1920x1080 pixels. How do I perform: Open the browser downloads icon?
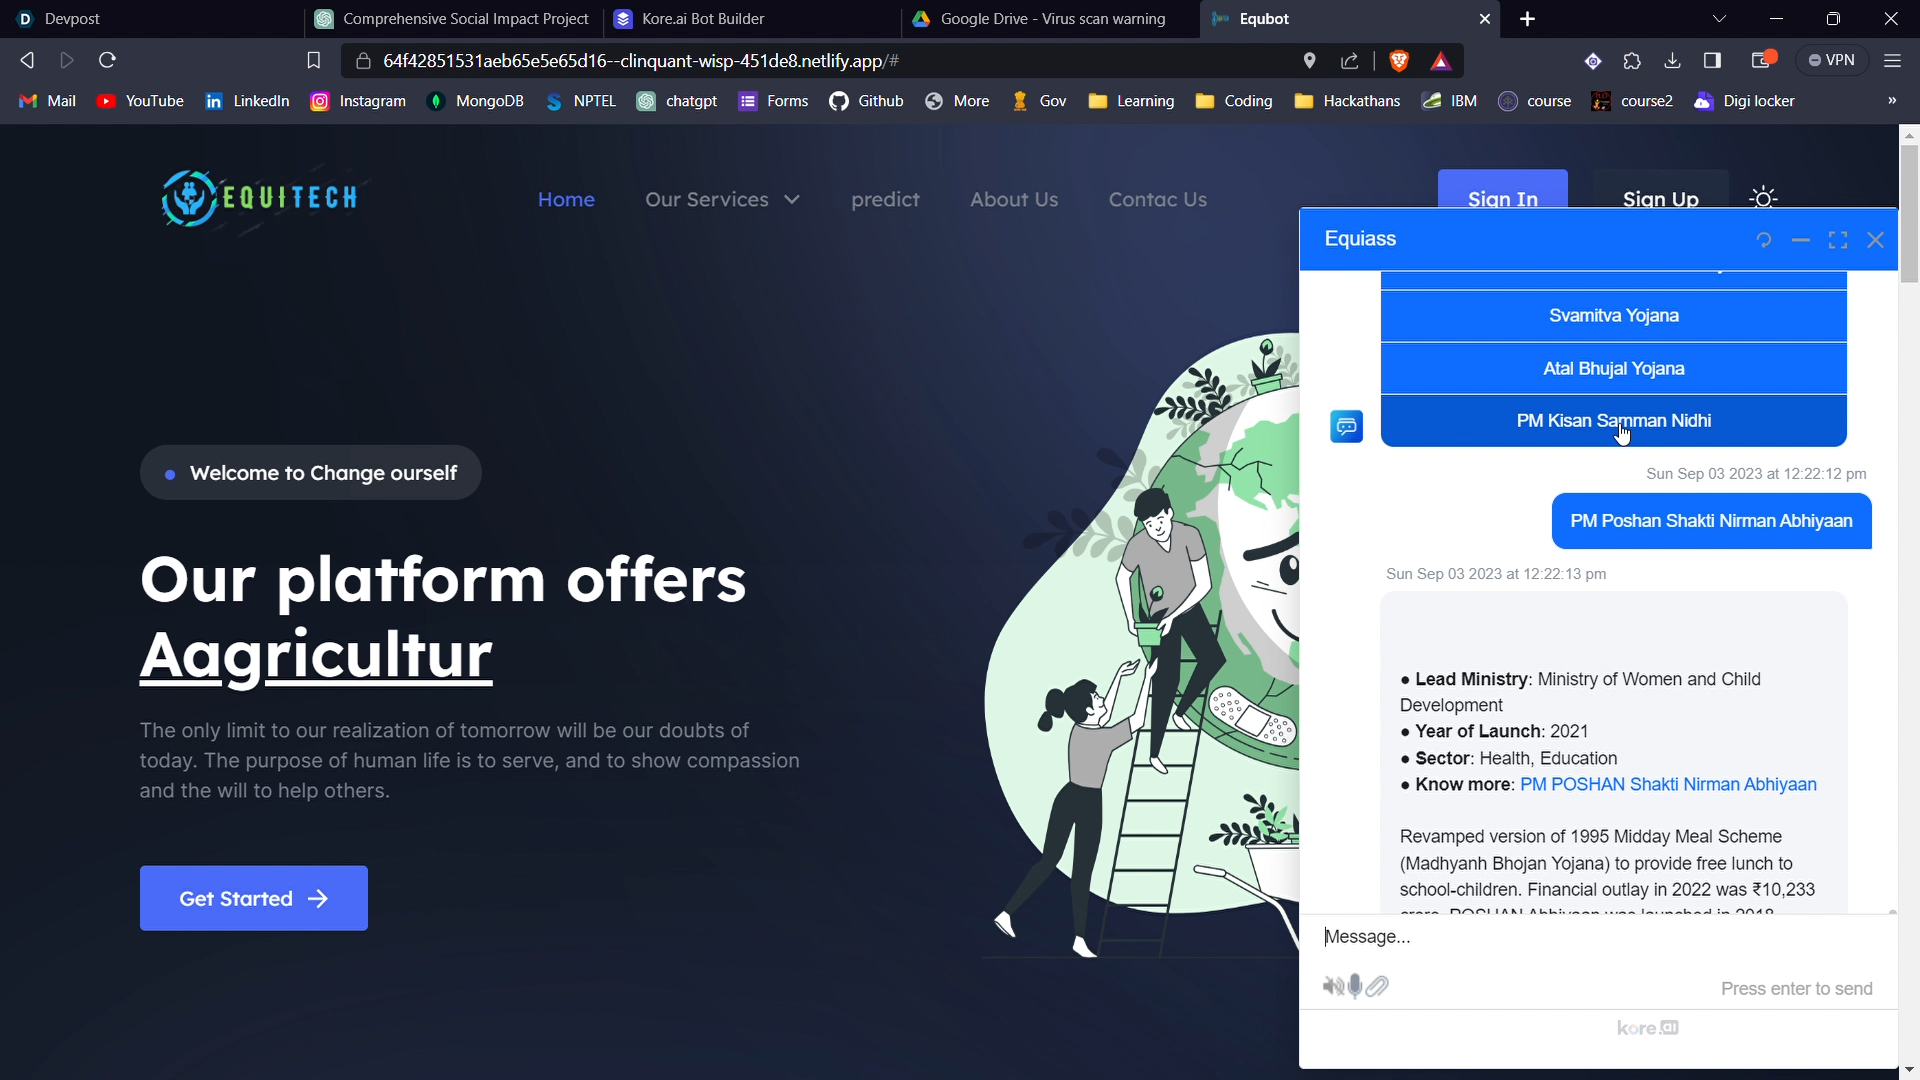1672,61
